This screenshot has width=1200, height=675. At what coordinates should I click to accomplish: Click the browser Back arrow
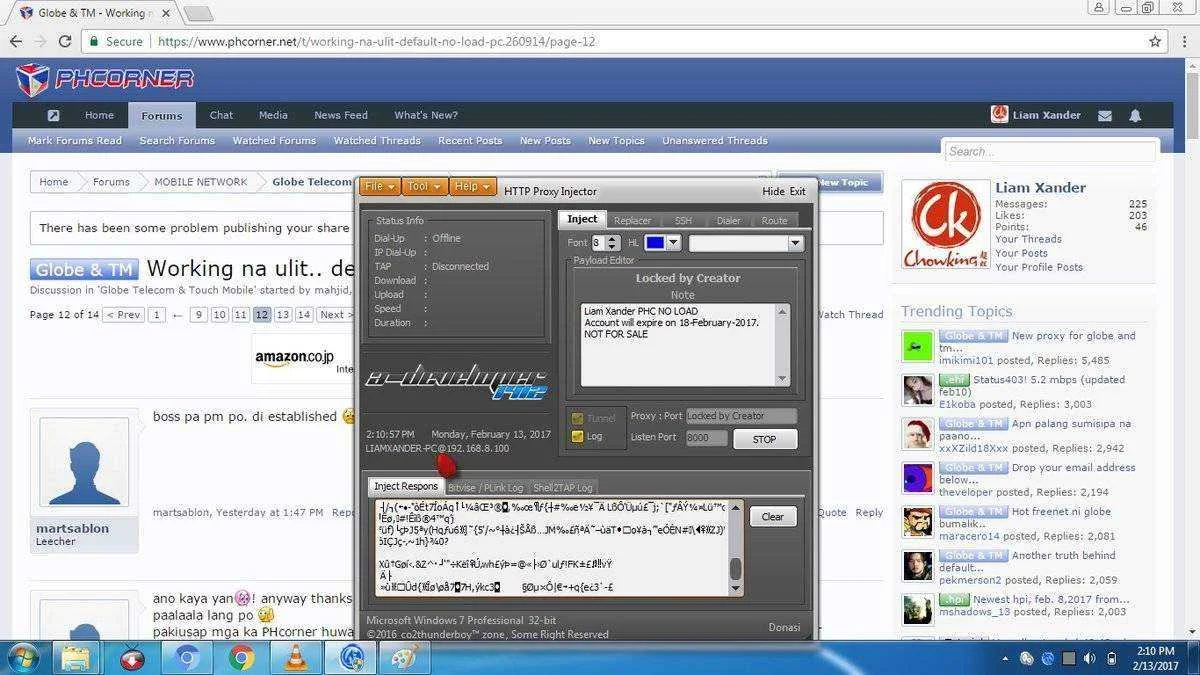[16, 41]
